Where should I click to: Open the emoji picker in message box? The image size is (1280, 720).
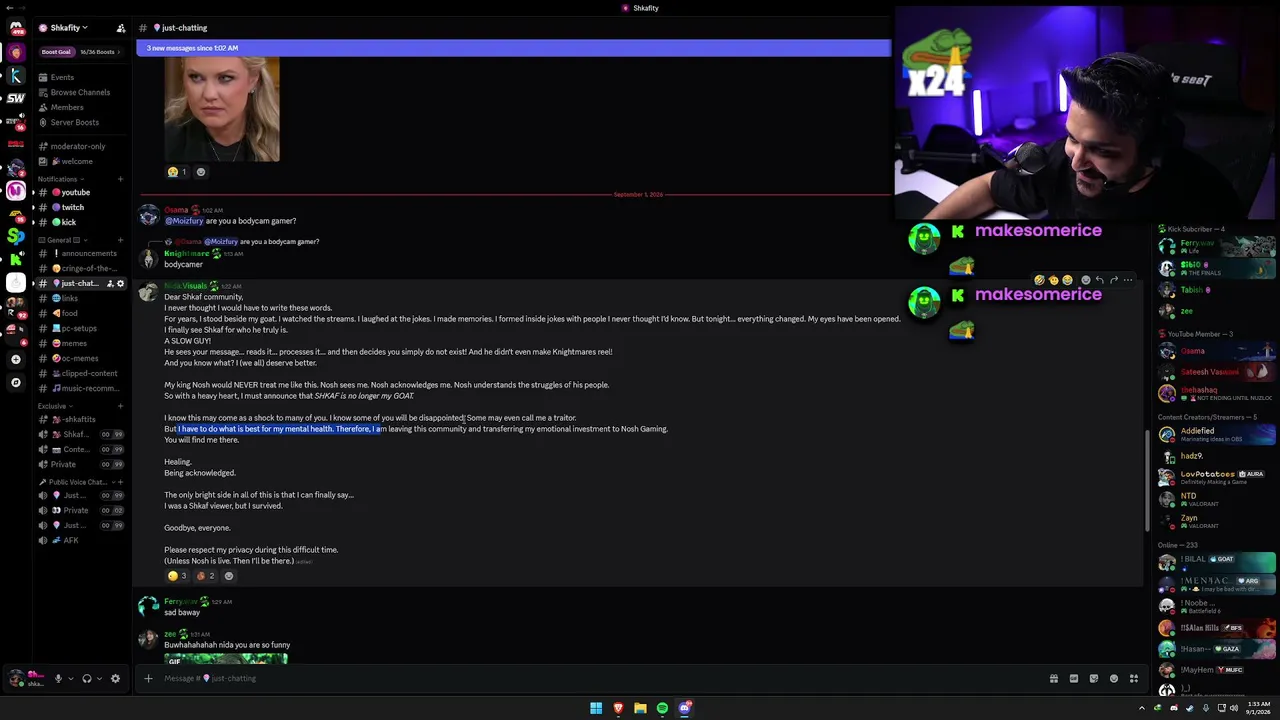click(x=1114, y=678)
